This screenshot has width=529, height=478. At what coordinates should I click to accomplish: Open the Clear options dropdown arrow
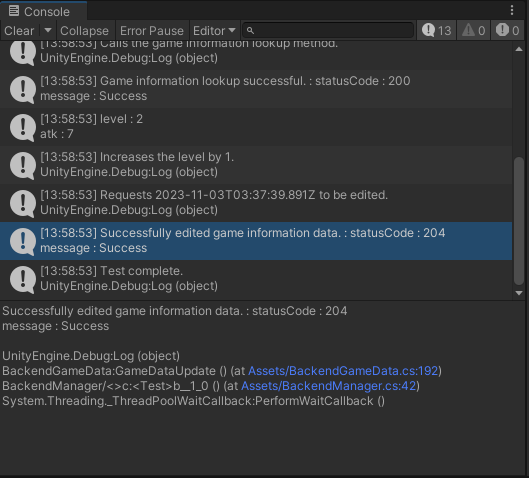(48, 31)
